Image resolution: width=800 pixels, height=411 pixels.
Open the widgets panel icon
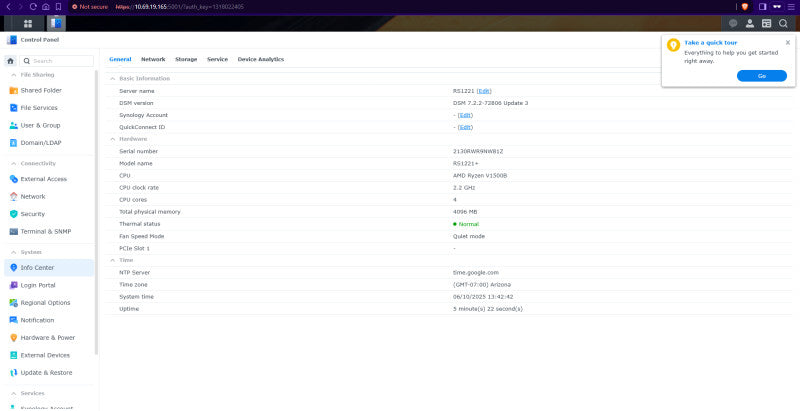point(766,23)
